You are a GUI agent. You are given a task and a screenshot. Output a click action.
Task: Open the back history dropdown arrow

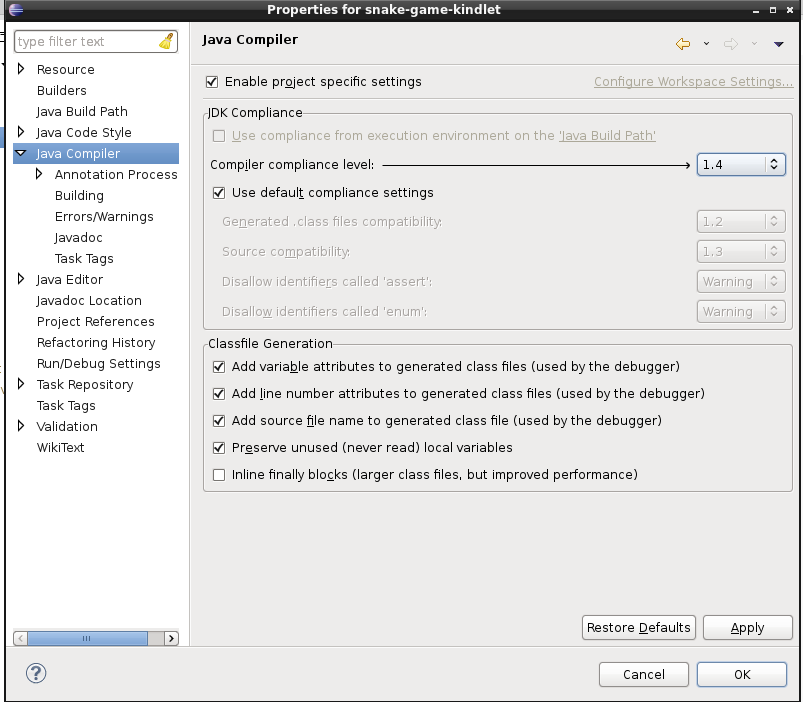point(706,44)
